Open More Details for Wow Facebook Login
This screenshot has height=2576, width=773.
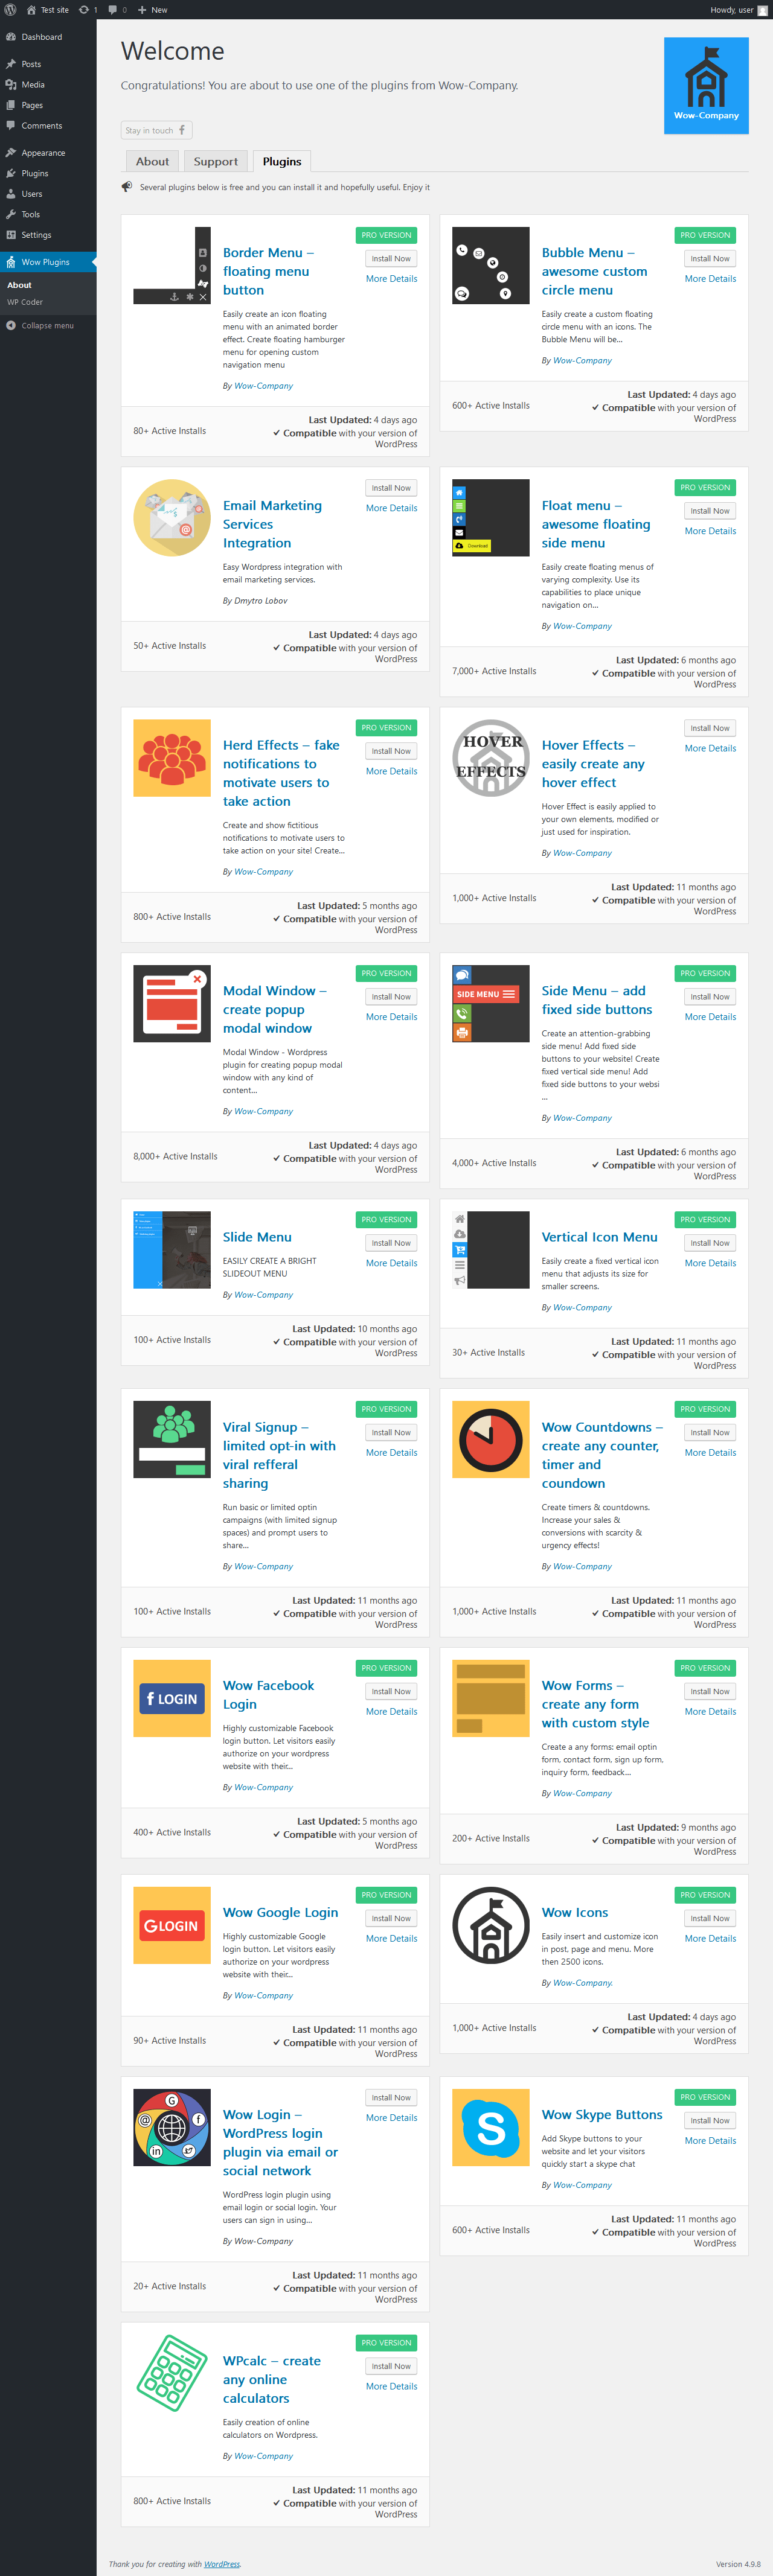391,1712
